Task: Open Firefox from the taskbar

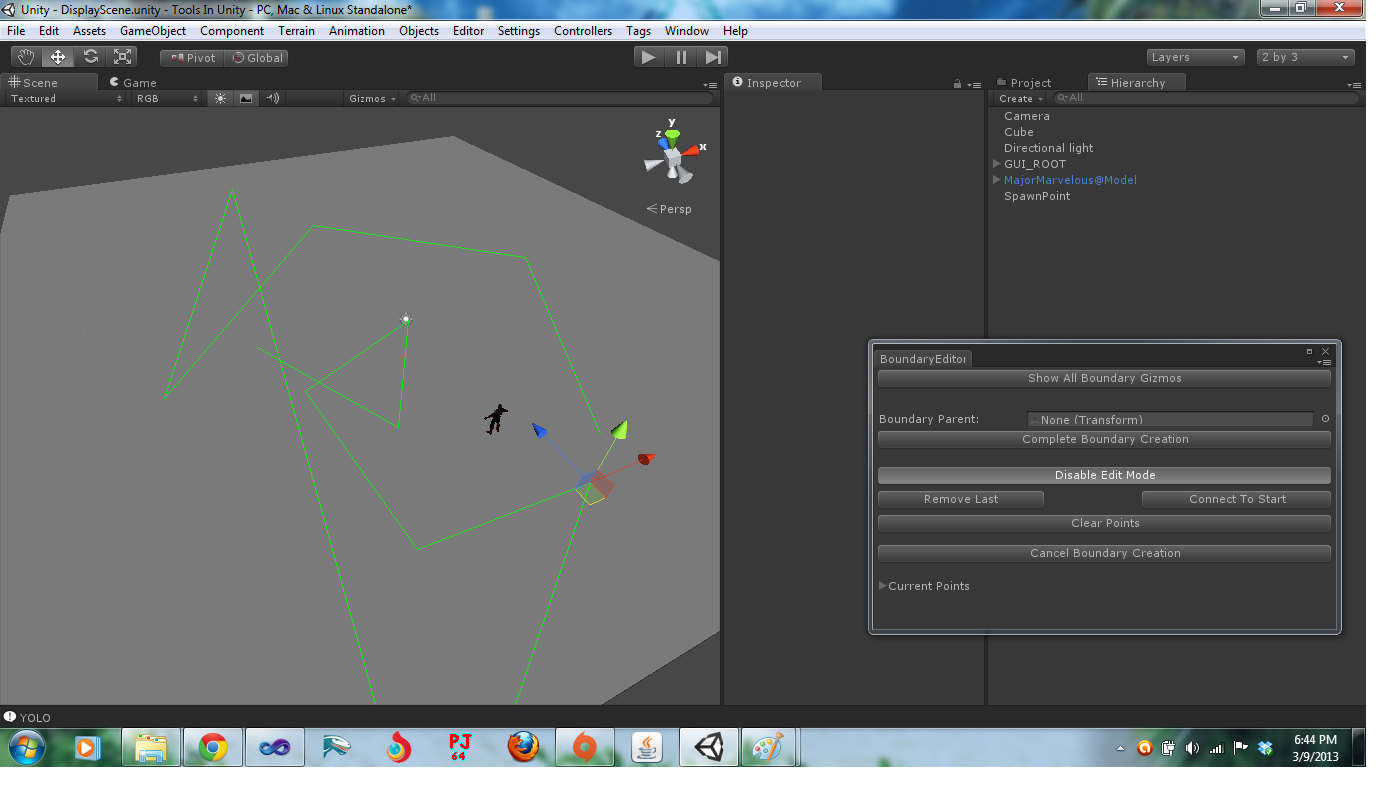Action: click(523, 747)
